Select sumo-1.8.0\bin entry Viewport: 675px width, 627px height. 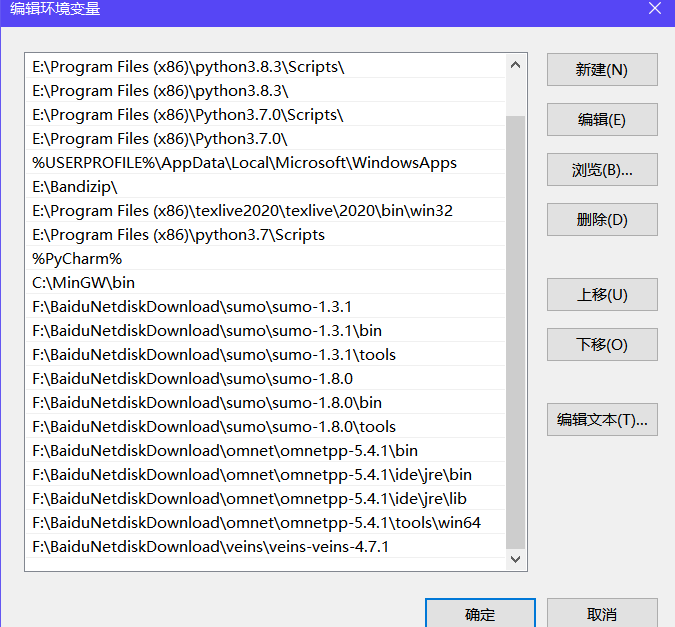(266, 403)
